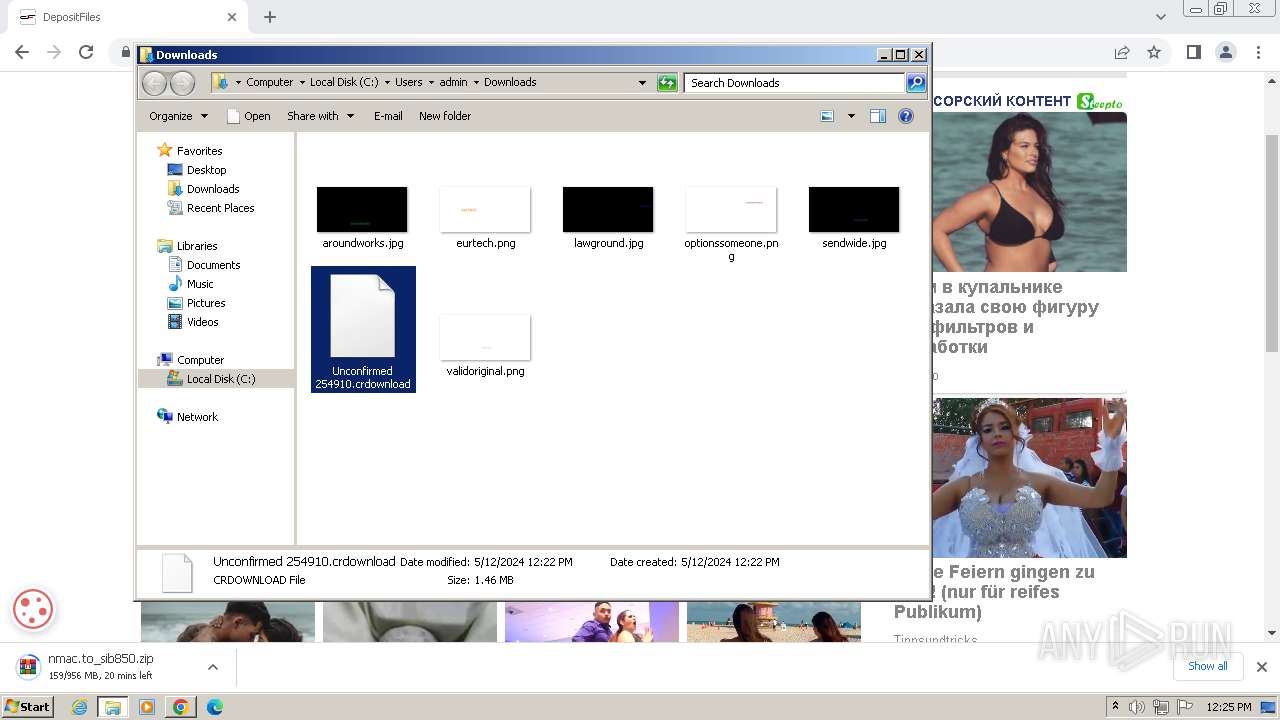Open the Music library

pyautogui.click(x=190, y=284)
